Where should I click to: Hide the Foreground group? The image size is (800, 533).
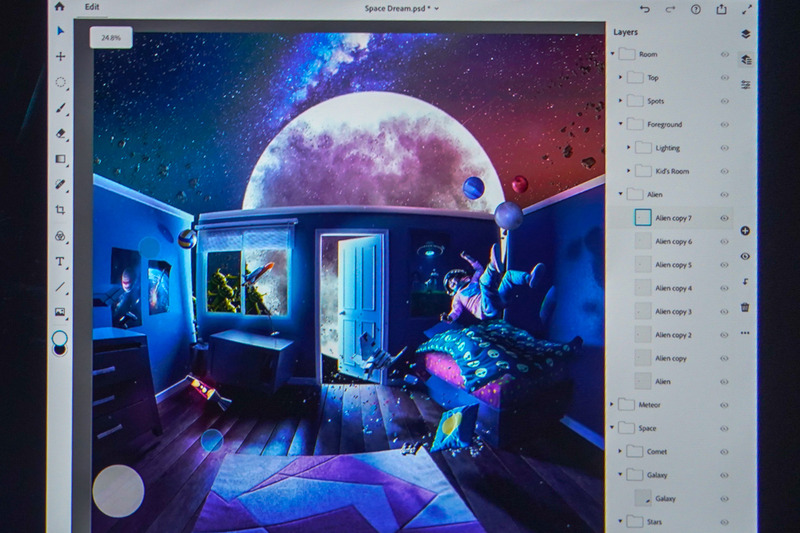(724, 124)
